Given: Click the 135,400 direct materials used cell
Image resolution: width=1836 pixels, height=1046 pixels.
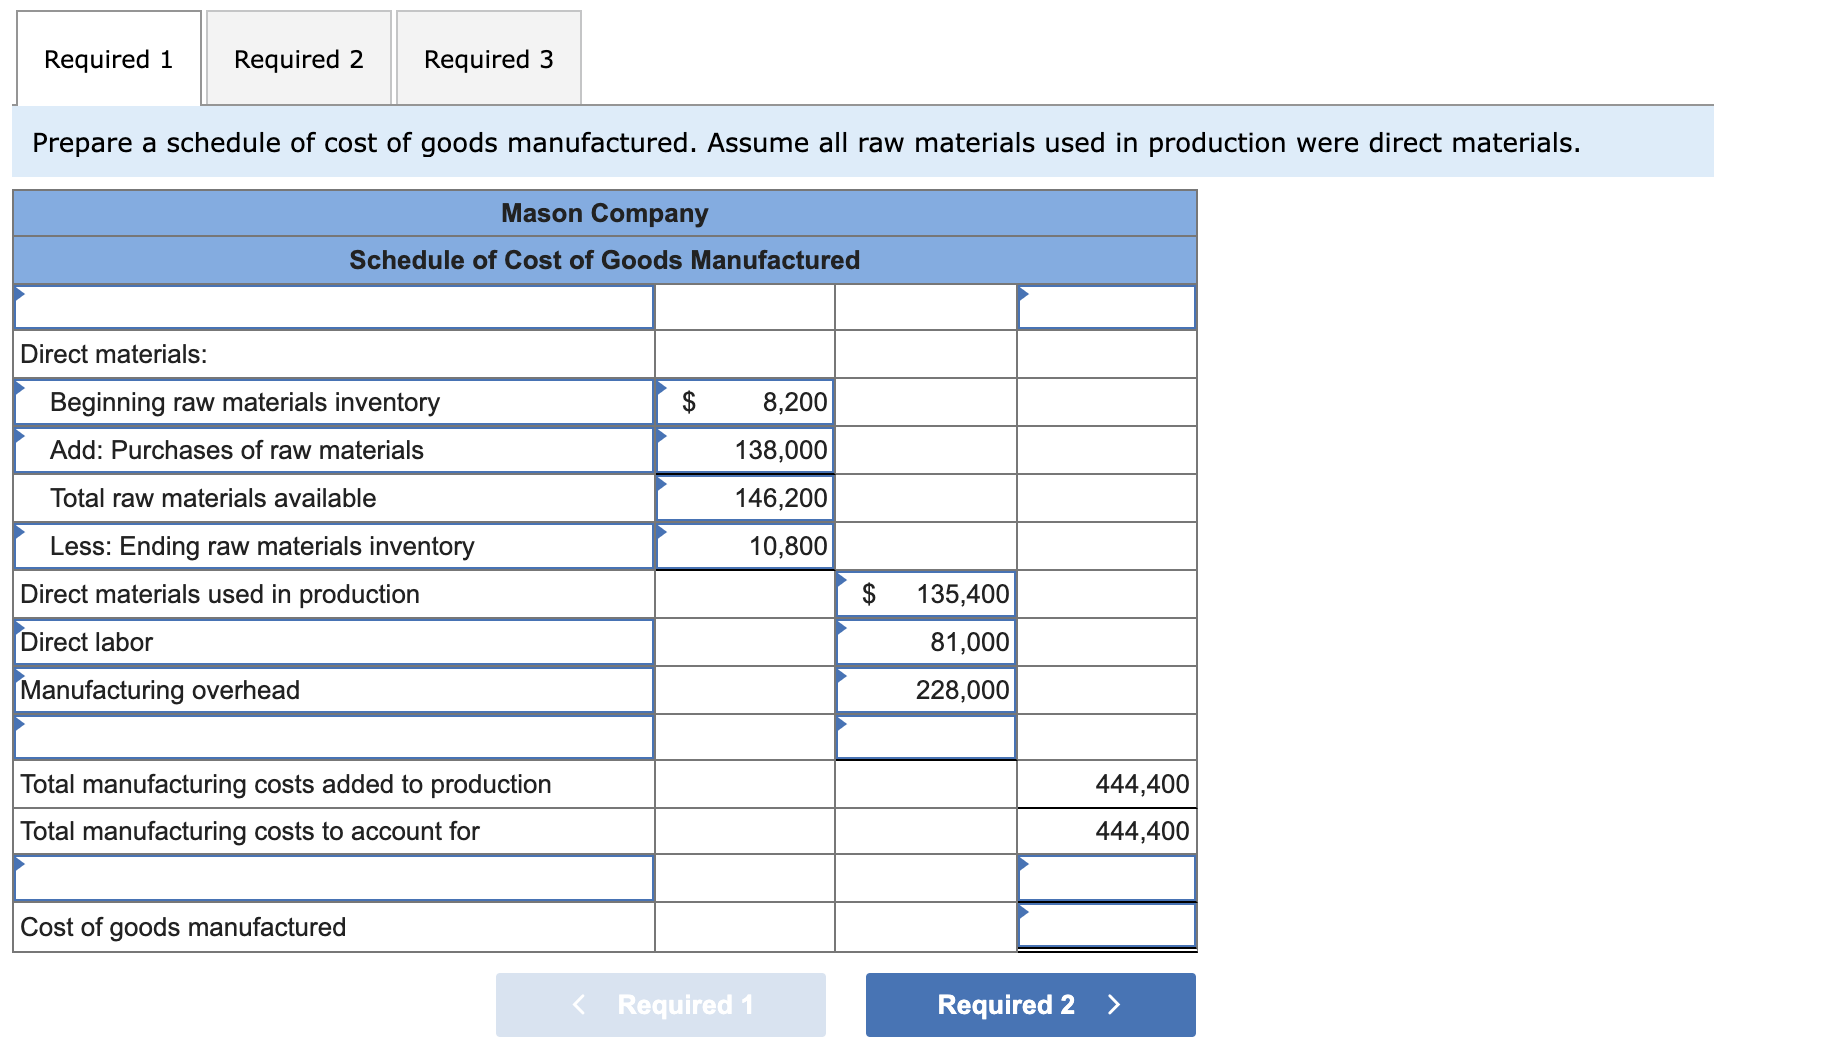Looking at the screenshot, I should pos(925,594).
